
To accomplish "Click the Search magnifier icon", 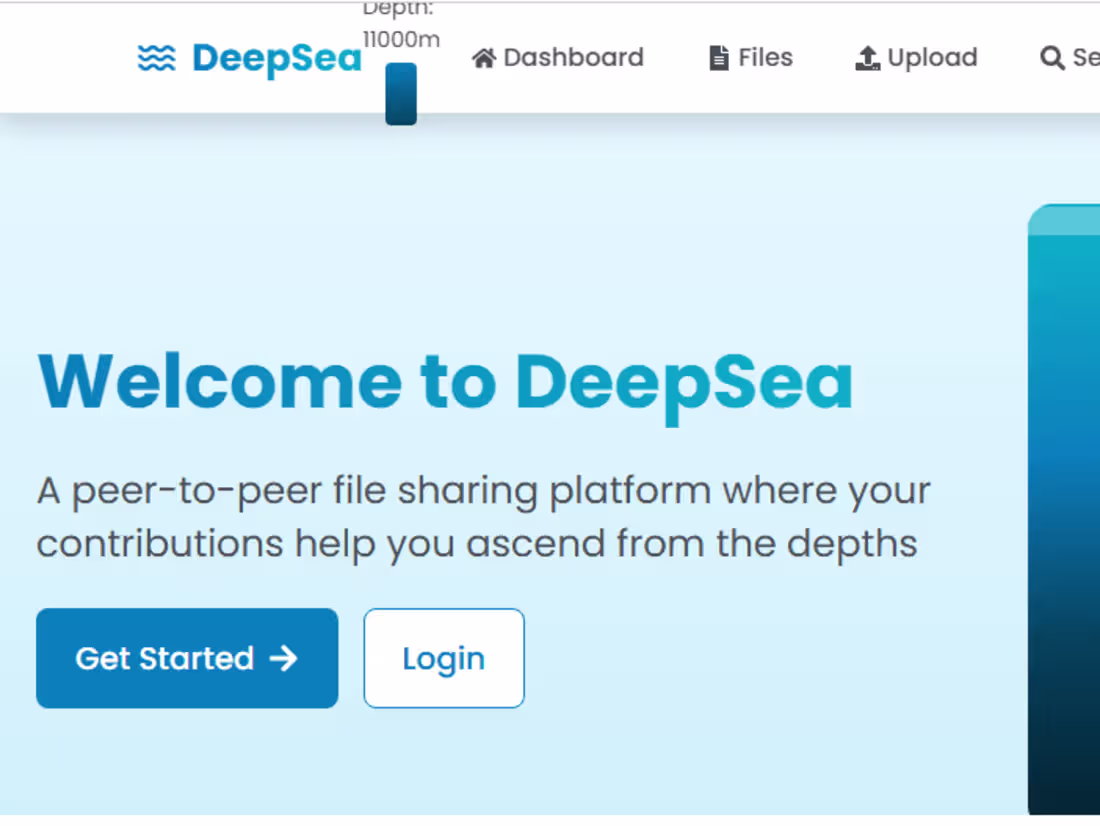I will coord(1052,58).
